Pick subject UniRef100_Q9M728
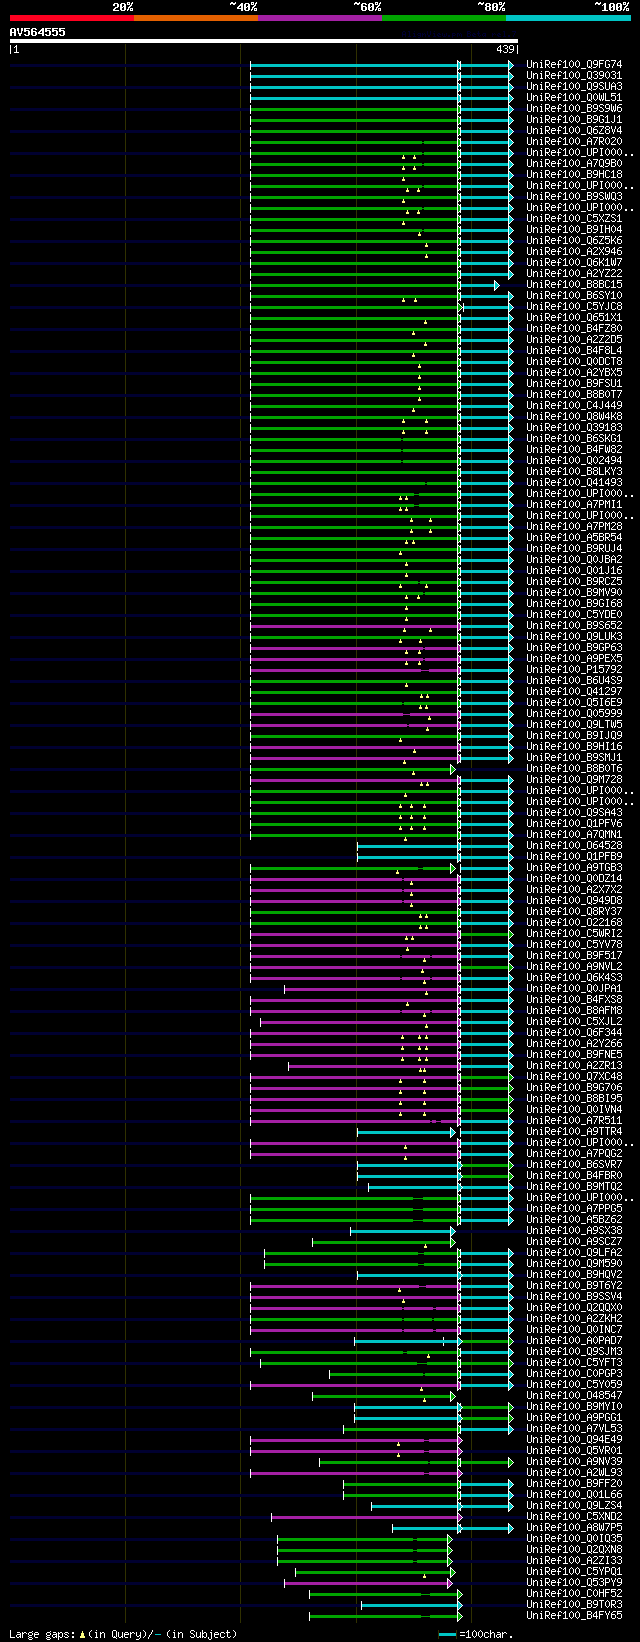The height and width of the screenshot is (1642, 640). click(x=574, y=780)
